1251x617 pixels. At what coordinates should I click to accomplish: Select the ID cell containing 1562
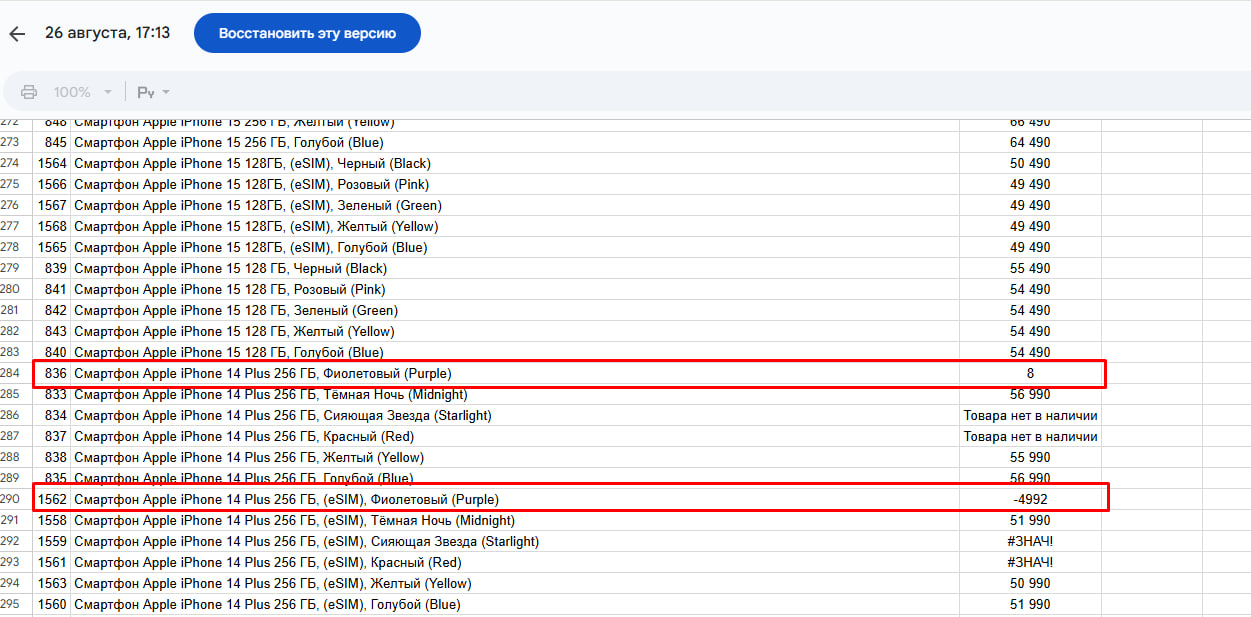[52, 499]
